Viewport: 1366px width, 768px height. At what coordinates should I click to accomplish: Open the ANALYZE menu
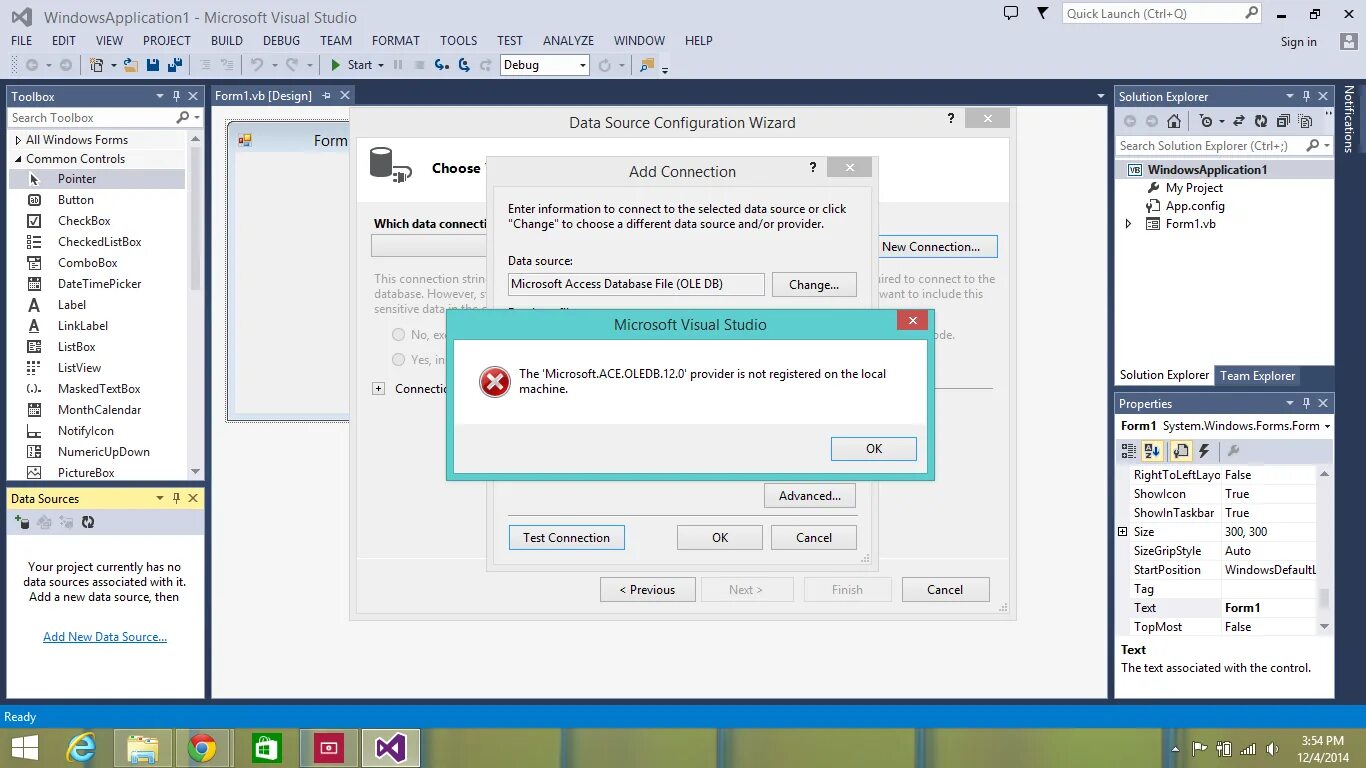[x=568, y=41]
